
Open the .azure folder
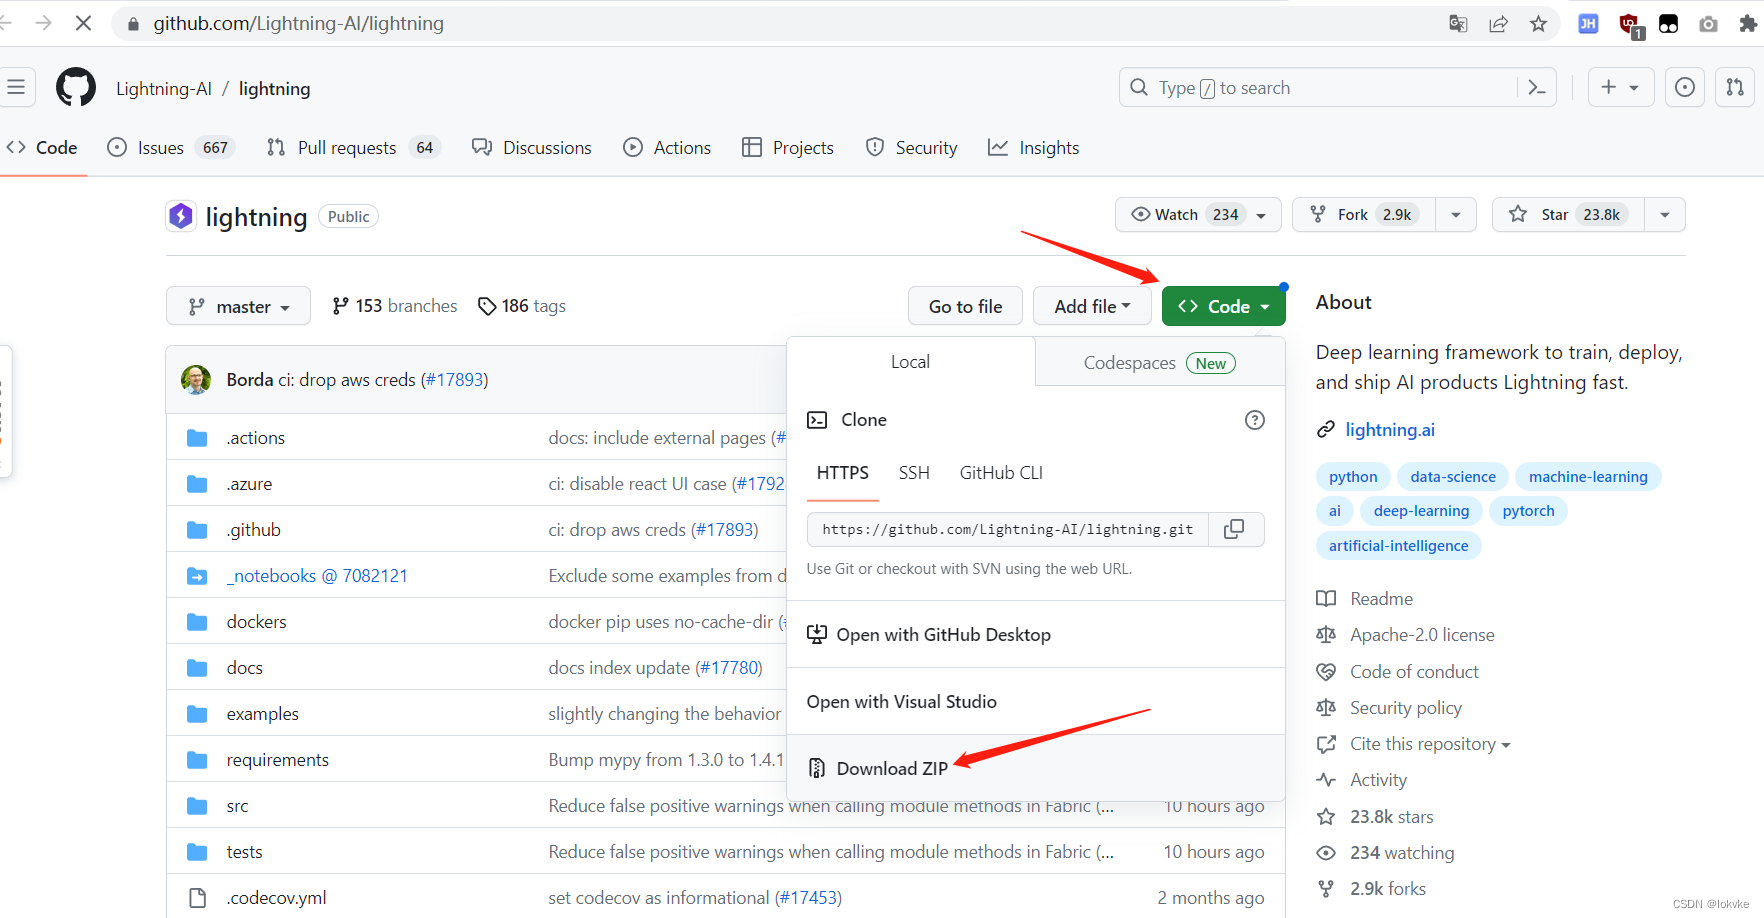click(249, 484)
